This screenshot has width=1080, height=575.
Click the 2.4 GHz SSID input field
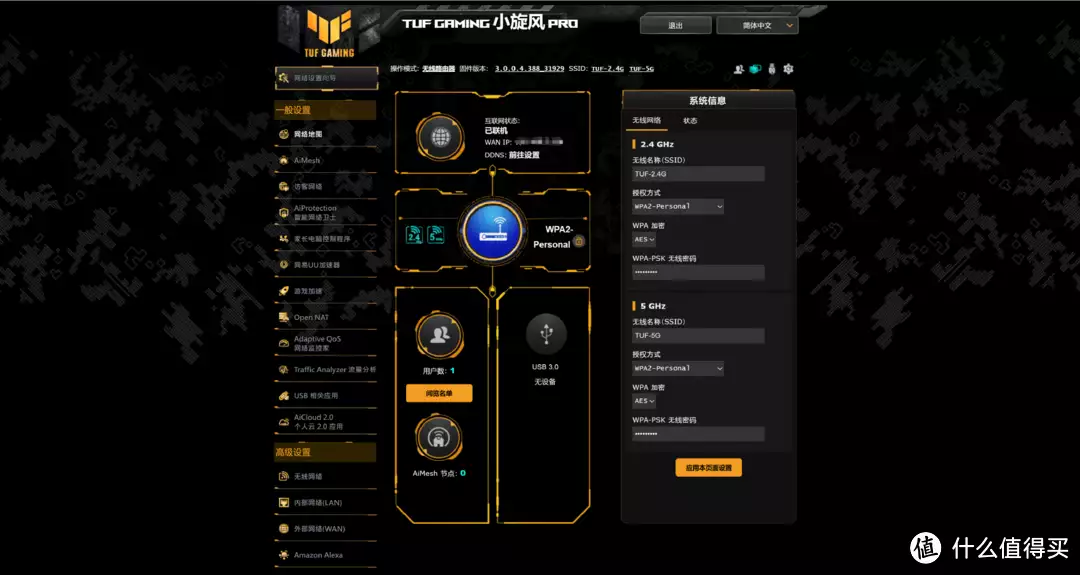tap(698, 174)
